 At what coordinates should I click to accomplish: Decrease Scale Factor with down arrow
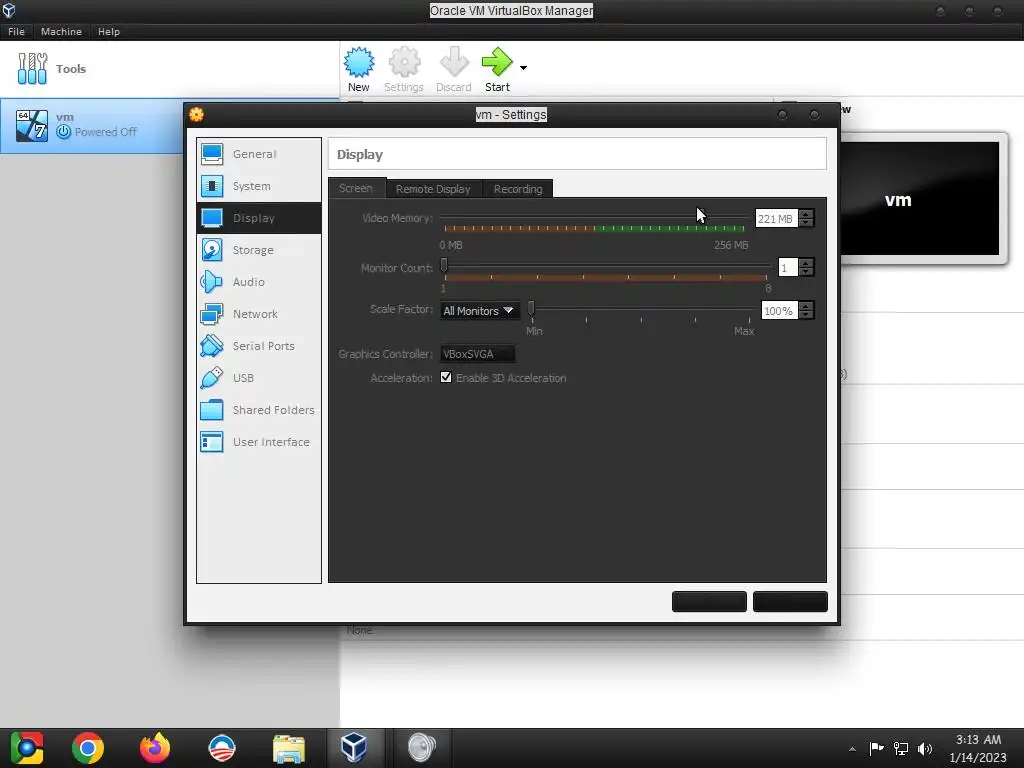(x=807, y=315)
